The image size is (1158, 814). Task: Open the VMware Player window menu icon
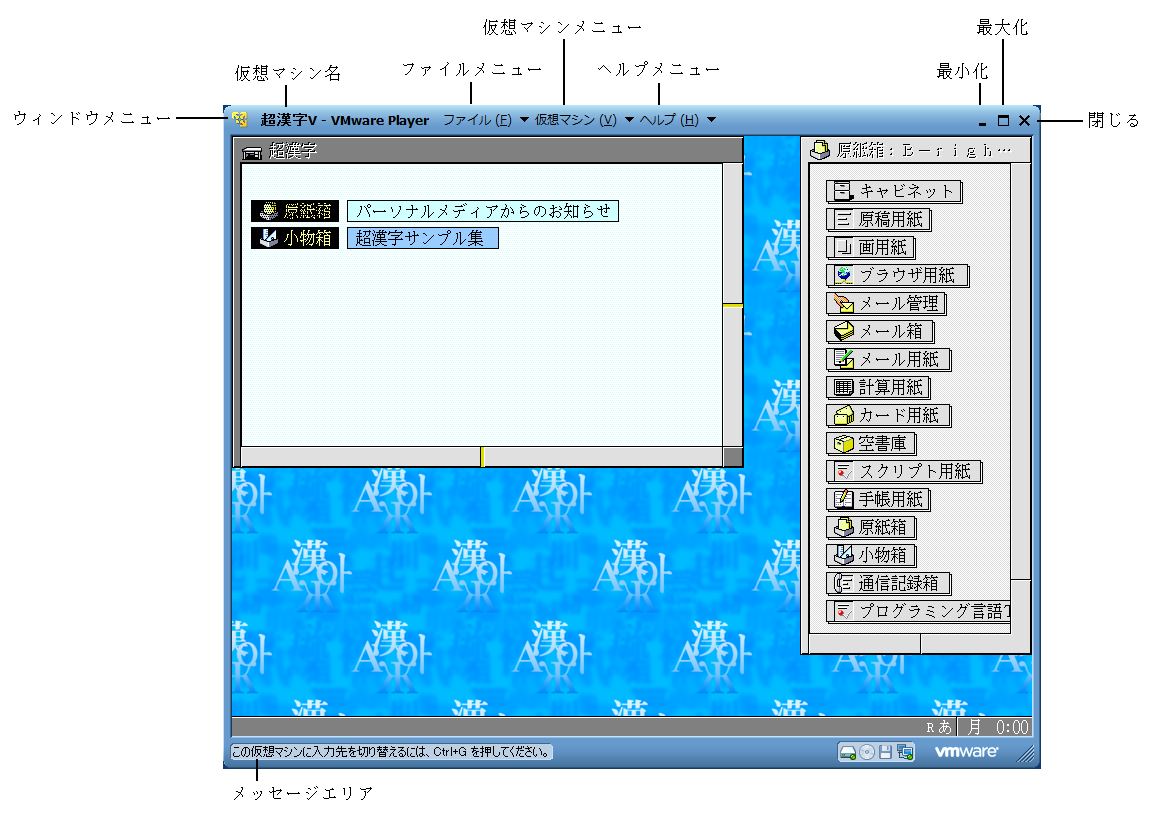click(x=240, y=120)
